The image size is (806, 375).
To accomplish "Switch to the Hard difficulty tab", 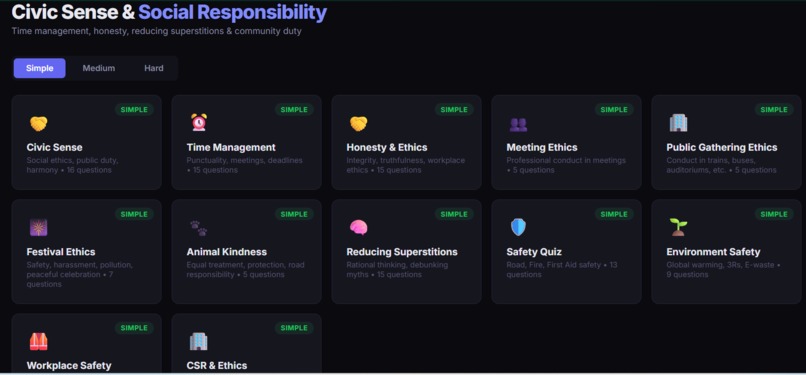I will [154, 68].
